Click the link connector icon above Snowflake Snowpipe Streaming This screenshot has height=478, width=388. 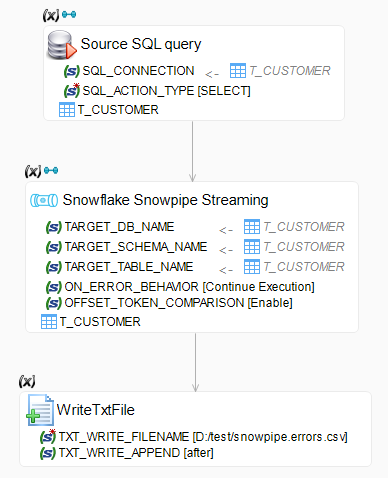click(51, 171)
